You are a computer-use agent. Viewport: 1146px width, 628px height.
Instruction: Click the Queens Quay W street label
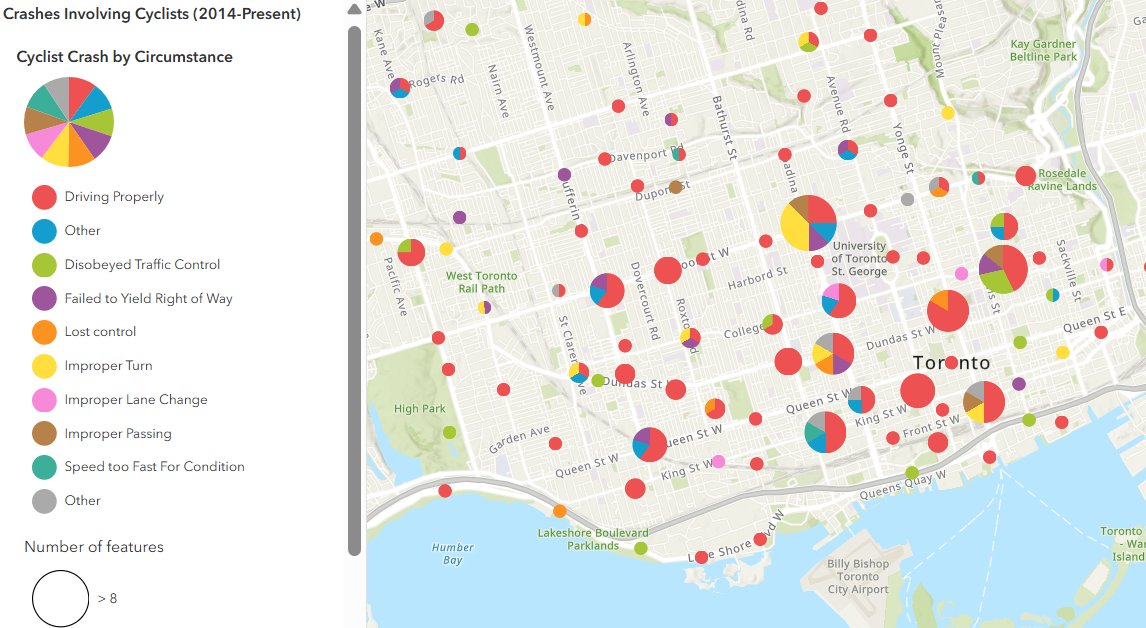(903, 485)
